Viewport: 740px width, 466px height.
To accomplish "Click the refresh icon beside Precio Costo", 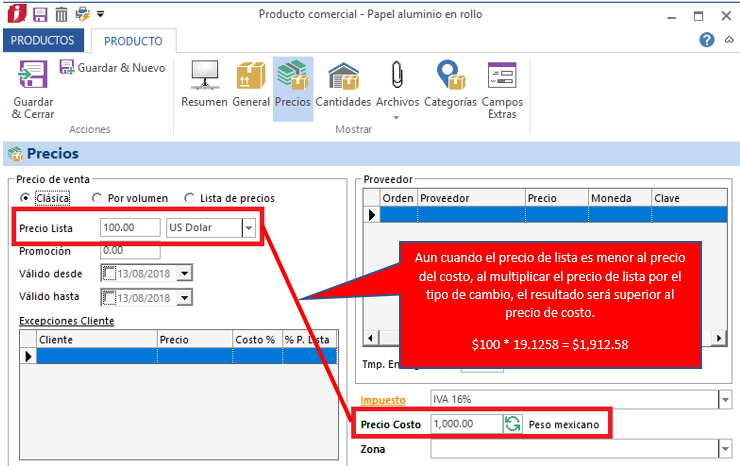I will click(x=513, y=424).
